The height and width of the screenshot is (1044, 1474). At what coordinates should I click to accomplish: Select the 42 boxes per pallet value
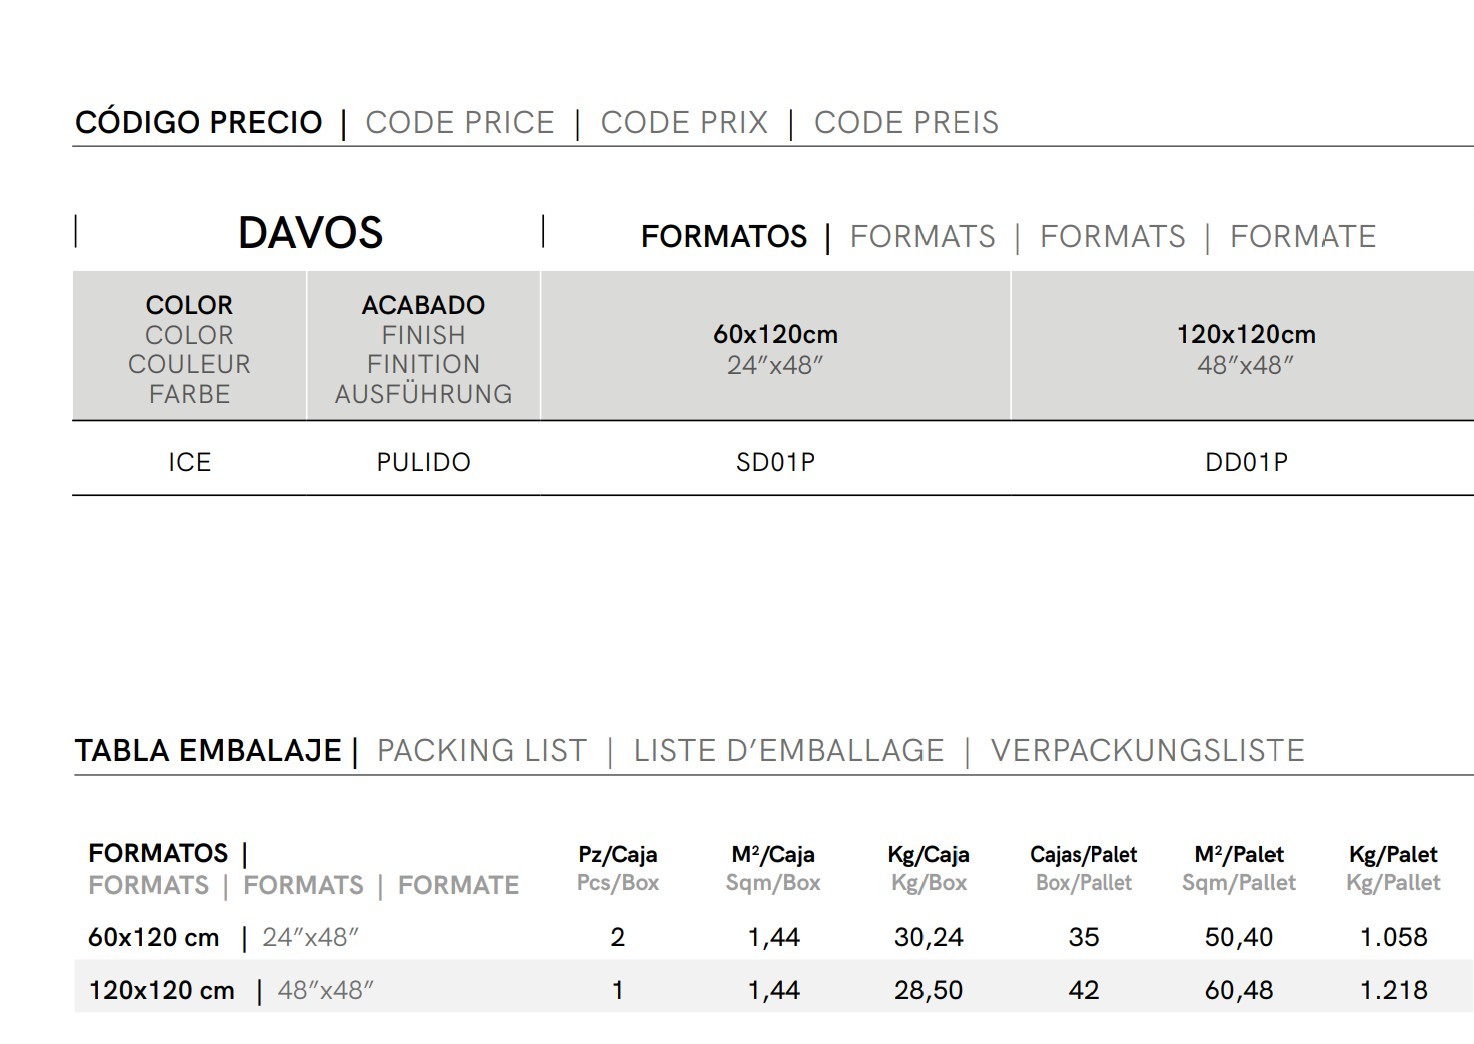pyautogui.click(x=1083, y=990)
